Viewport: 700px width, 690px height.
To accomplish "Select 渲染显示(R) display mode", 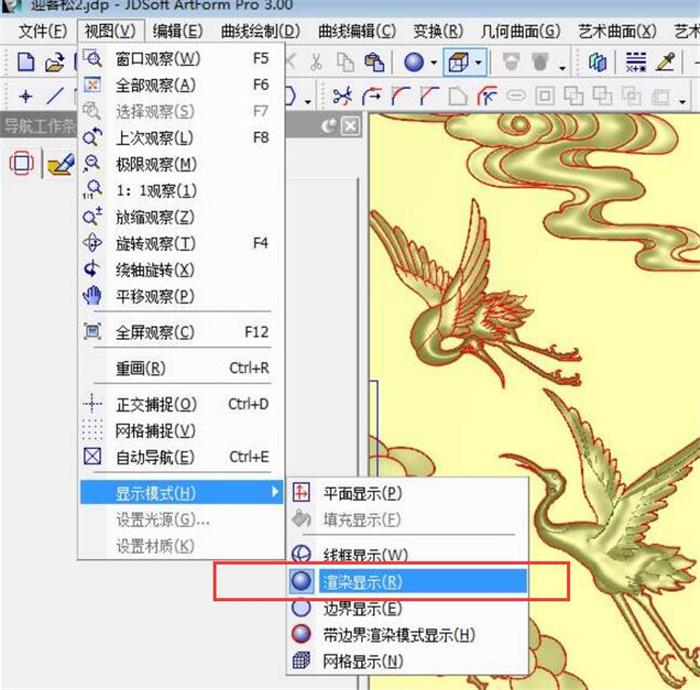I will [x=407, y=581].
